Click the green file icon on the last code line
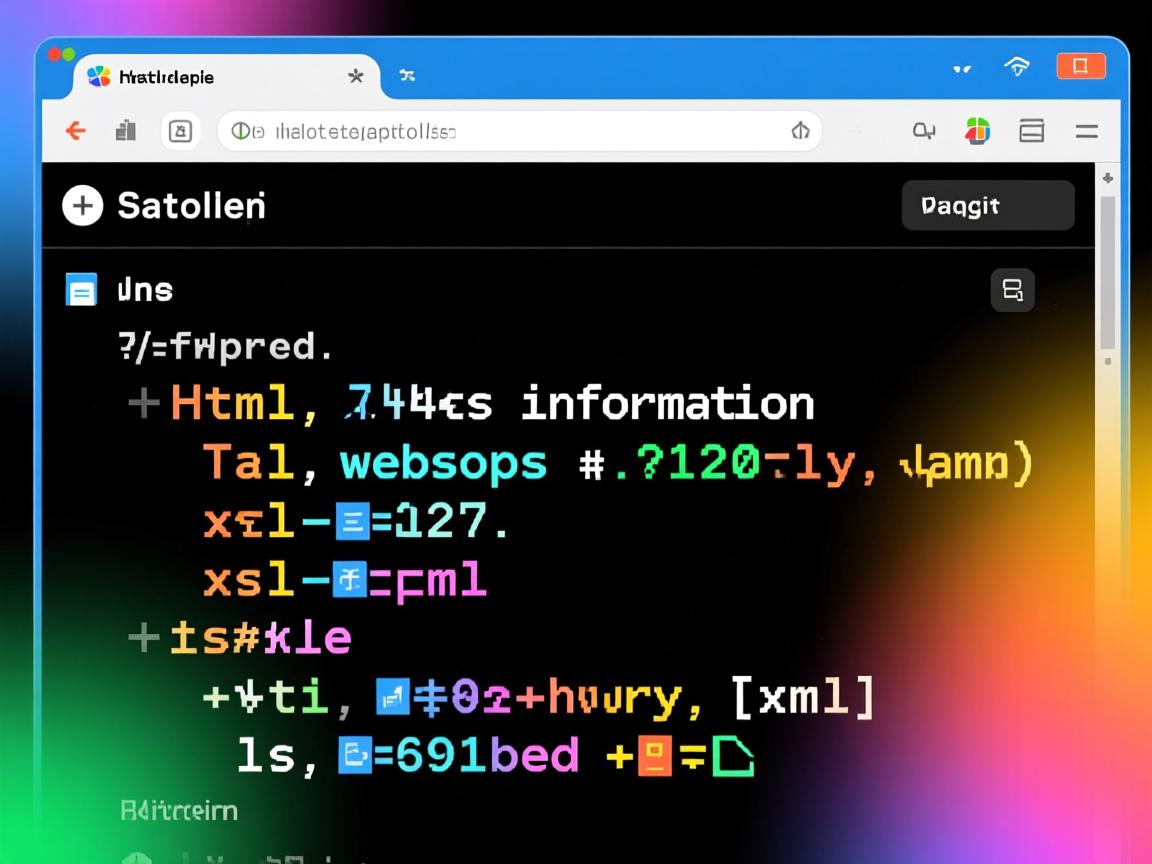 pyautogui.click(x=732, y=756)
